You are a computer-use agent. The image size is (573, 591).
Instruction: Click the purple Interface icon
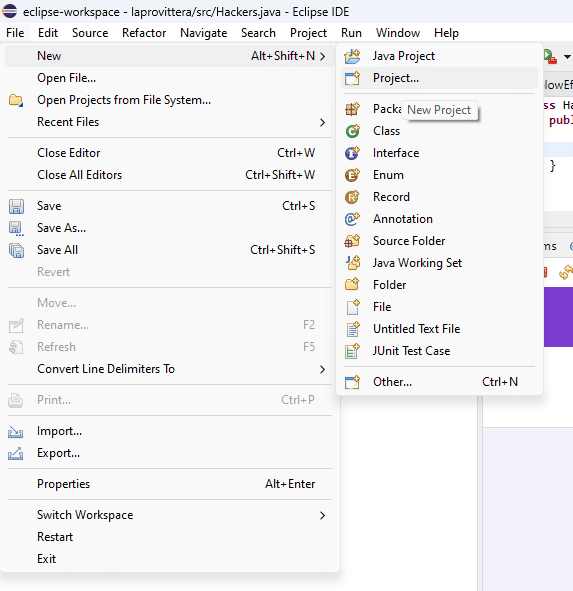[352, 153]
